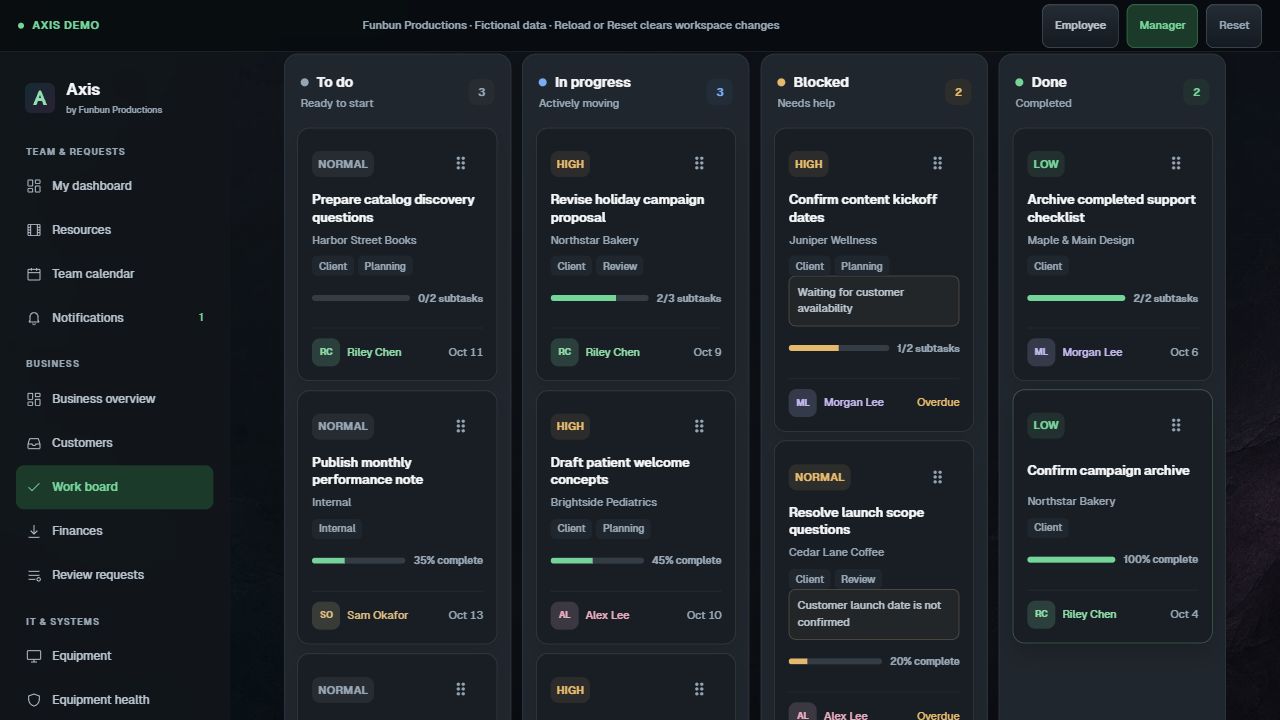
Task: Click Sam Okafor assignee name
Action: click(377, 615)
